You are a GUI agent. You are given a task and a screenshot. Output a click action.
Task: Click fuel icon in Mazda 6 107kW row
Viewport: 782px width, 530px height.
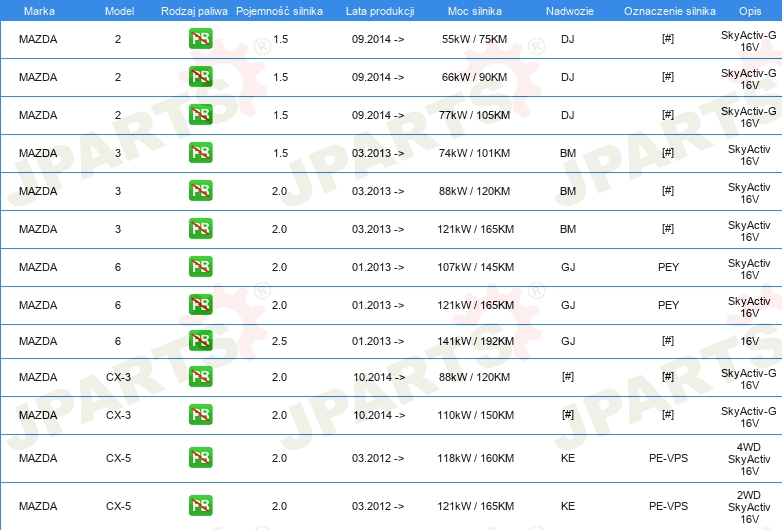click(200, 266)
